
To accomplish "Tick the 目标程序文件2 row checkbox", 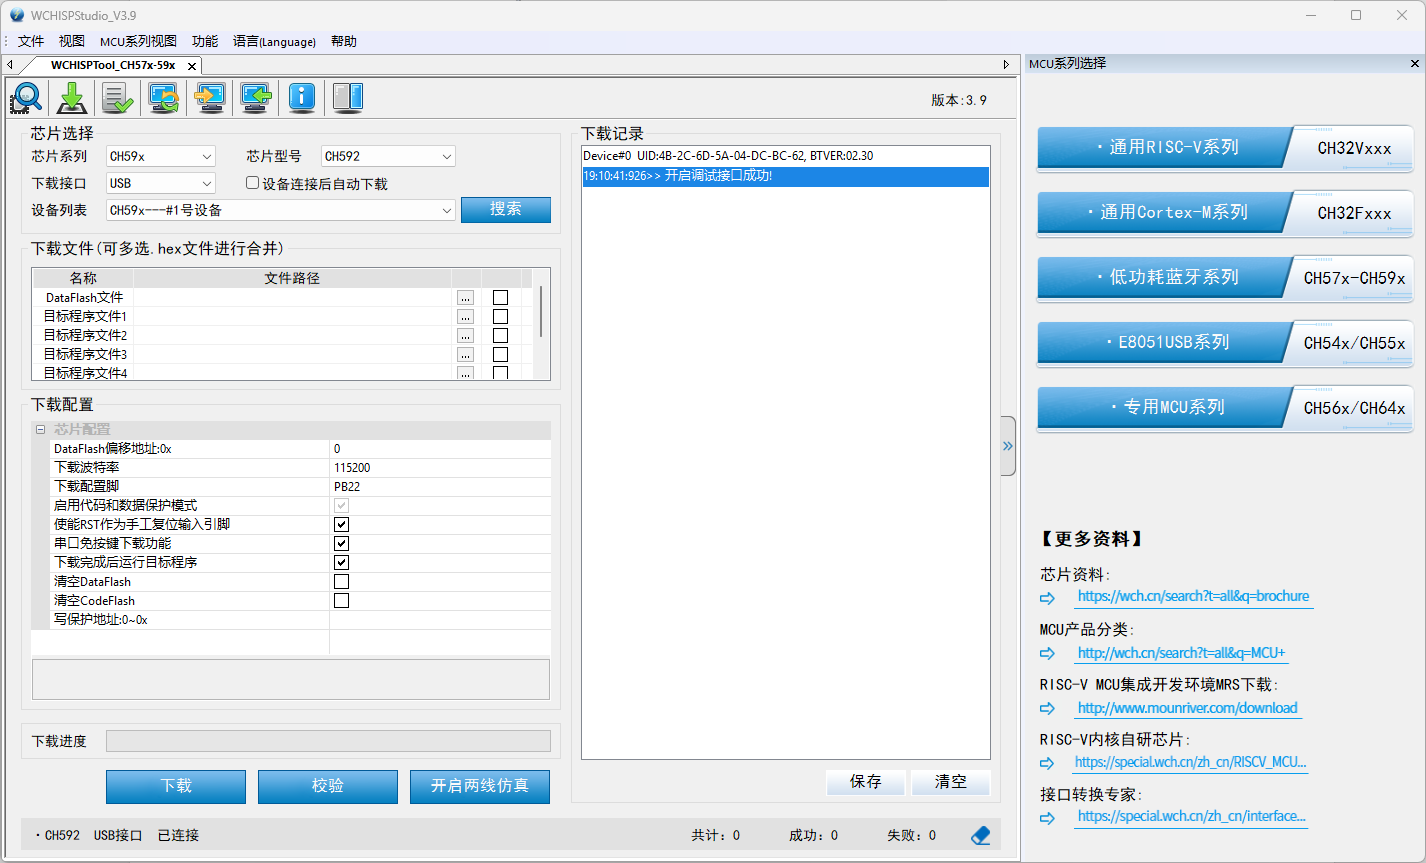I will pos(500,336).
